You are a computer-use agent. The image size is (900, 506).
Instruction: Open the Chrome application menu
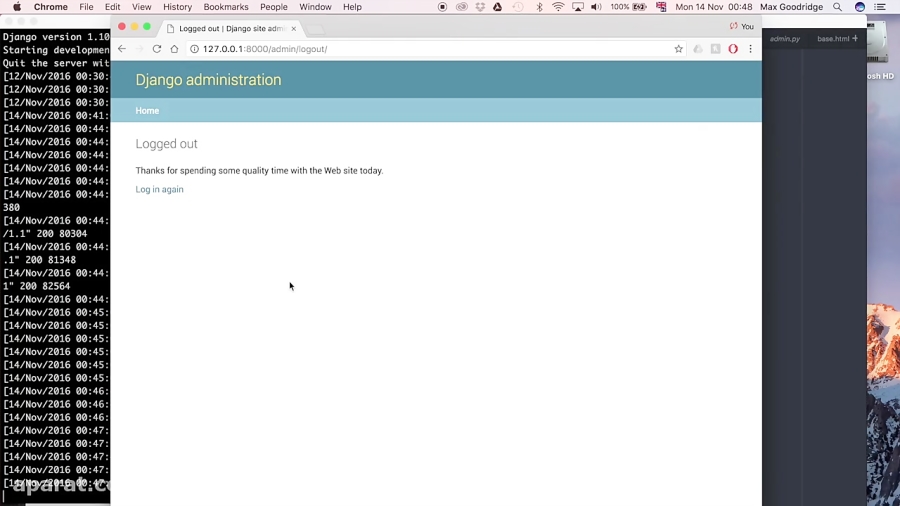pyautogui.click(x=51, y=7)
